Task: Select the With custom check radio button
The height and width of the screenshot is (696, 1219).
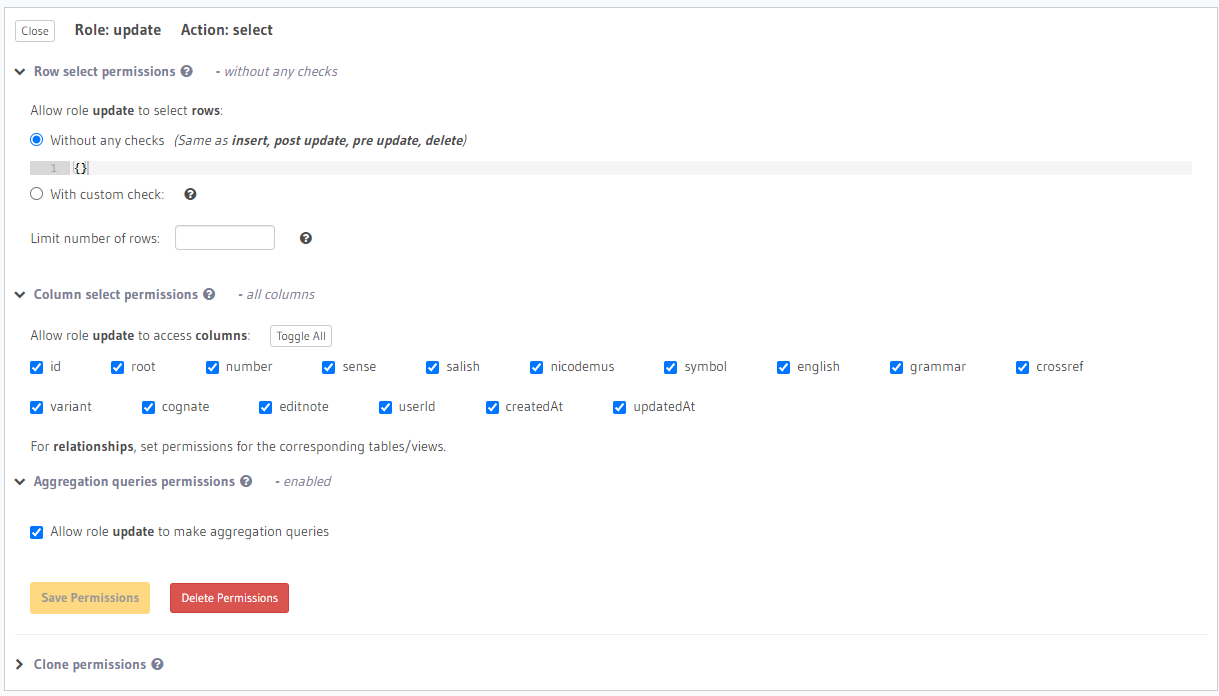Action: tap(37, 195)
